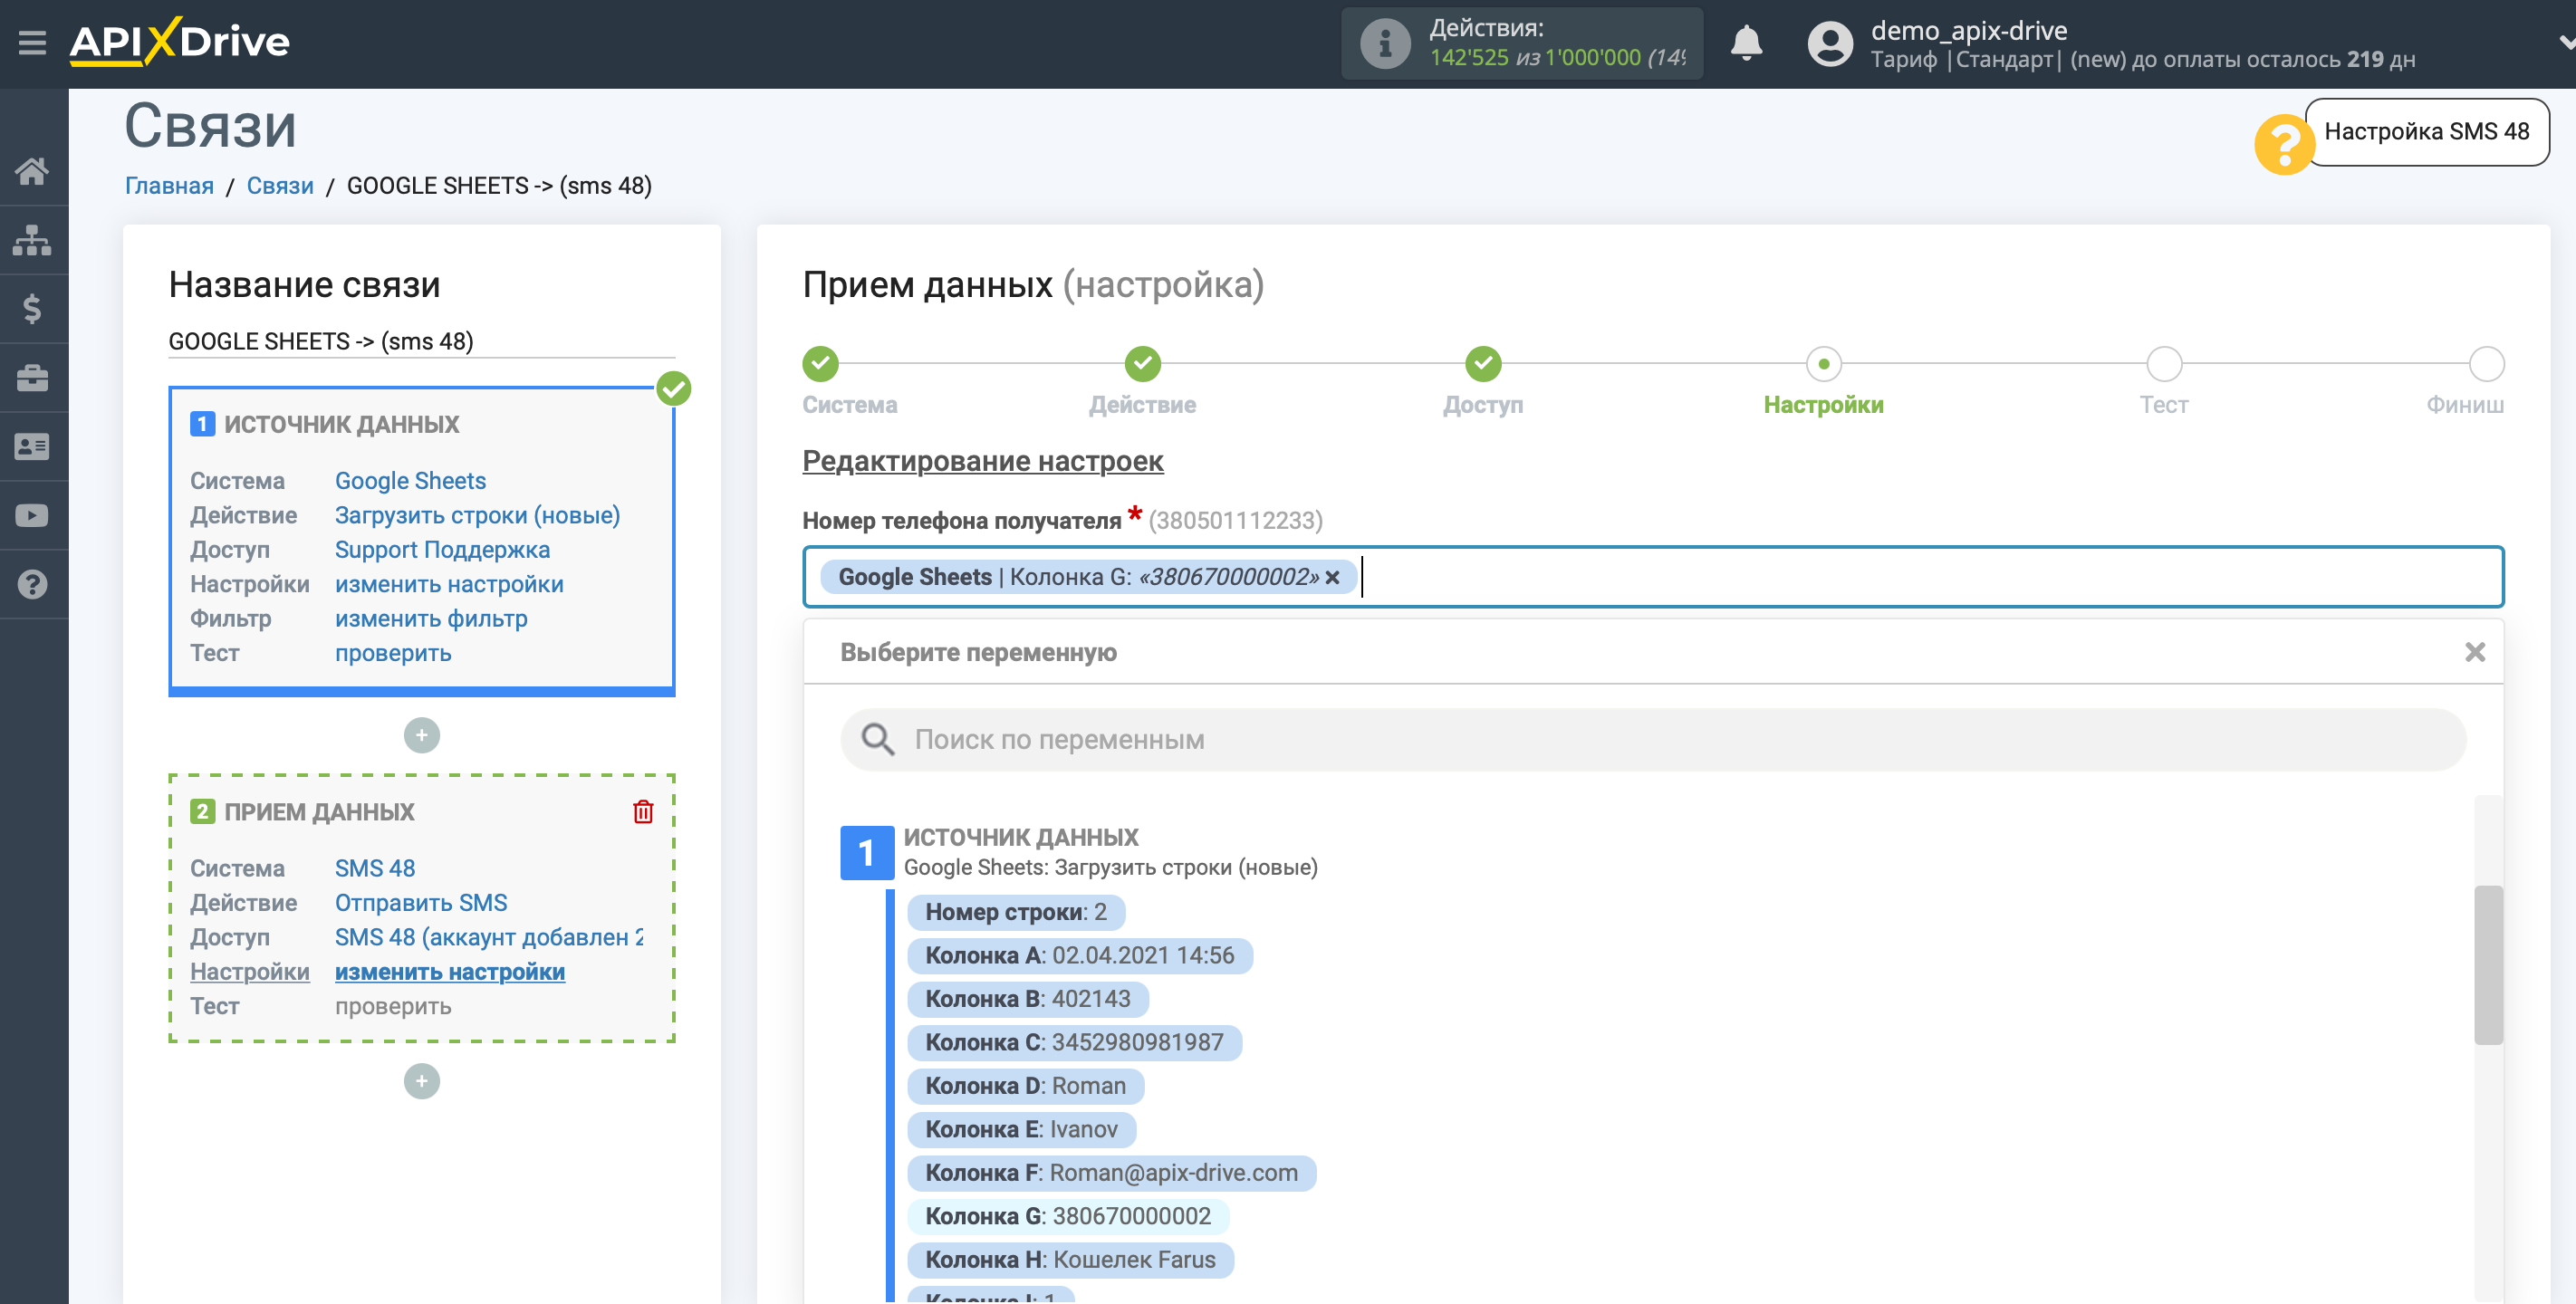2576x1304 pixels.
Task: Delete the data receiver block with trash icon
Action: click(643, 811)
